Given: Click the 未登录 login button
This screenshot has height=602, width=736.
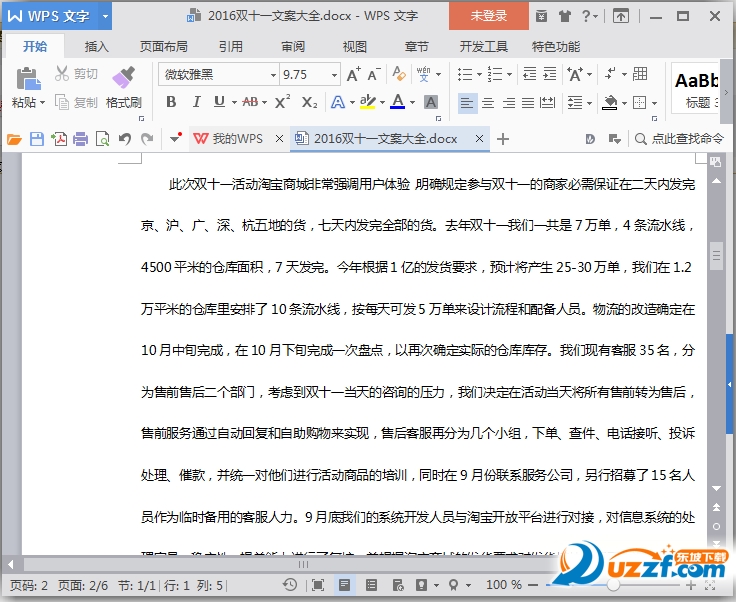Looking at the screenshot, I should (489, 16).
